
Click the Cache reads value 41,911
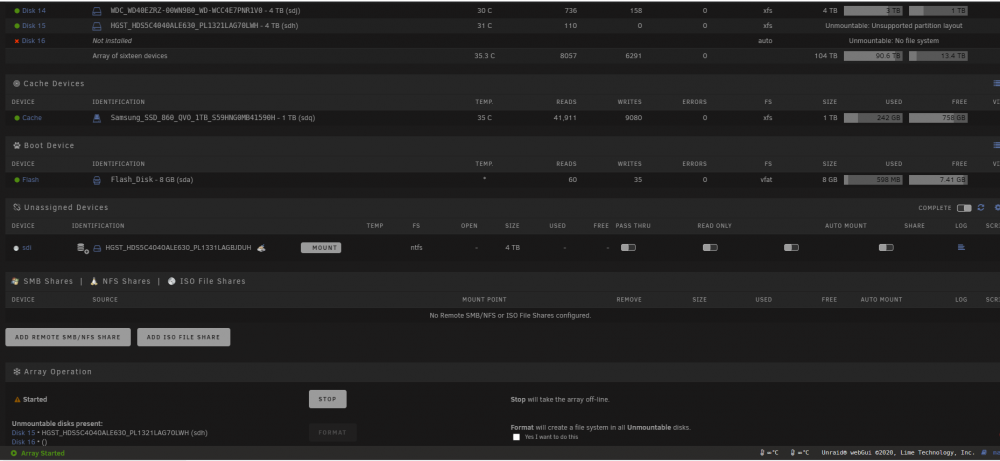tap(566, 118)
